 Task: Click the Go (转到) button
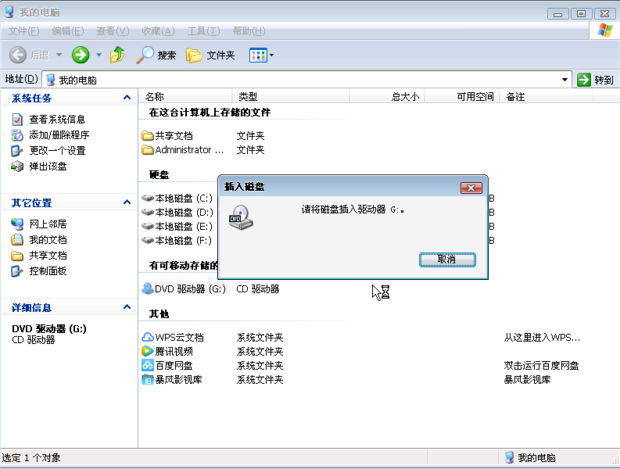[x=595, y=80]
